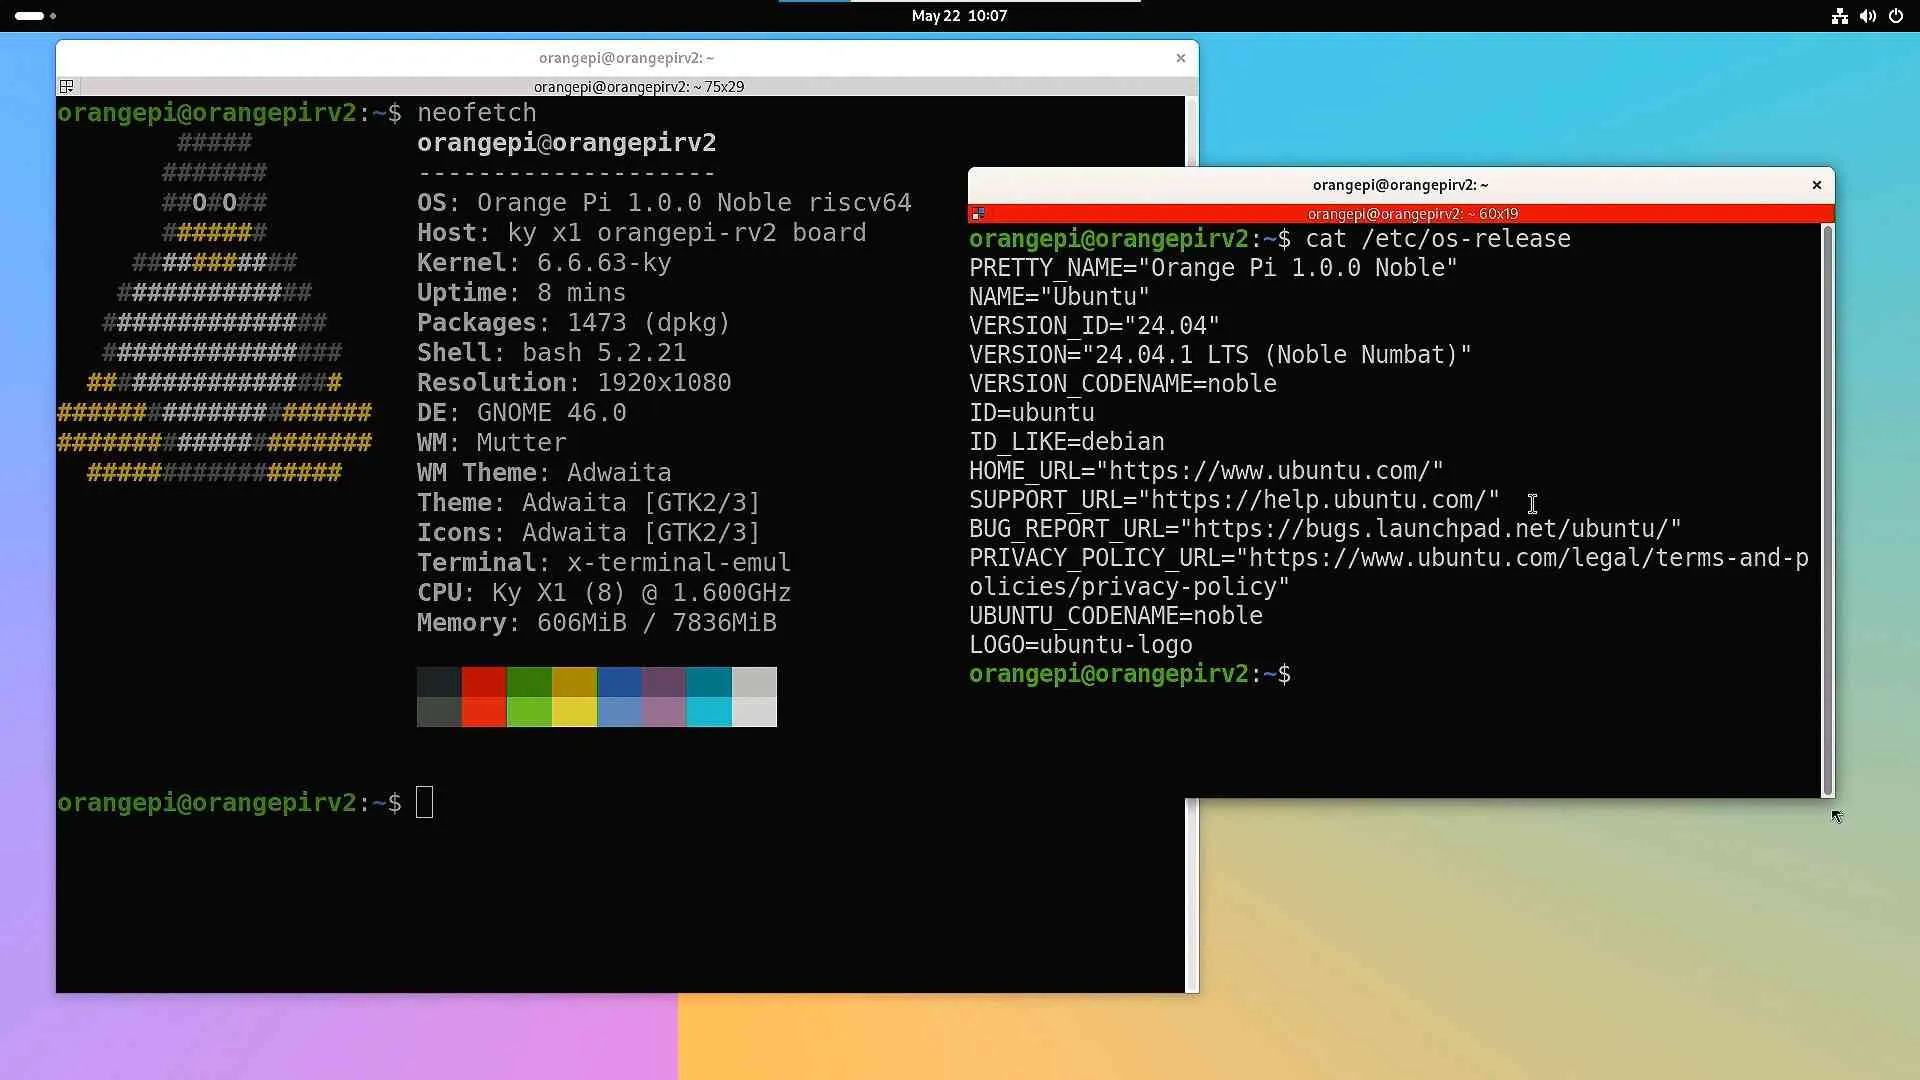Image resolution: width=1920 pixels, height=1080 pixels.
Task: Click the empty shell prompt in background terminal
Action: pos(424,802)
